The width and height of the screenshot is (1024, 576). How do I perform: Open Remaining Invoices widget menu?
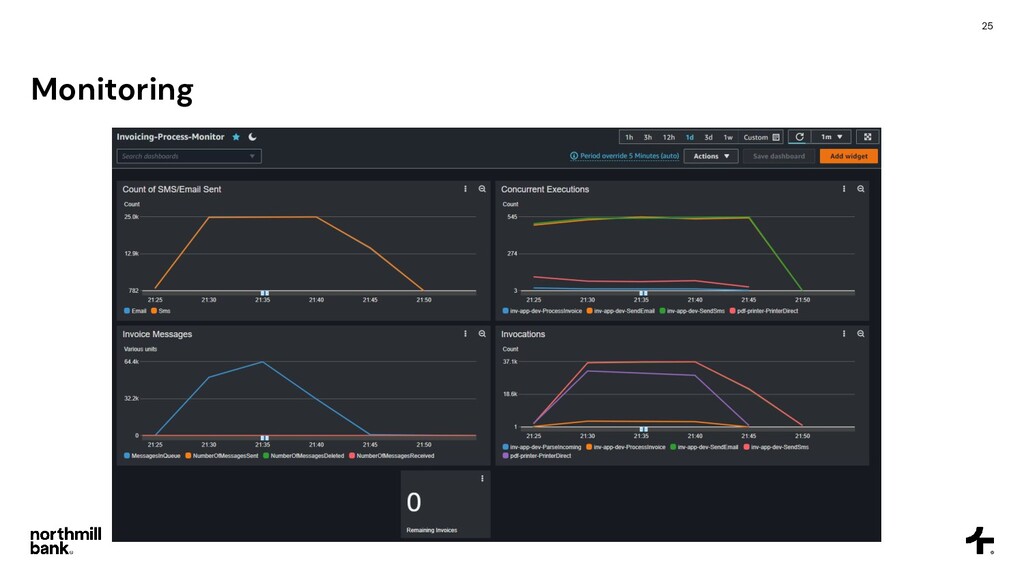[x=482, y=479]
